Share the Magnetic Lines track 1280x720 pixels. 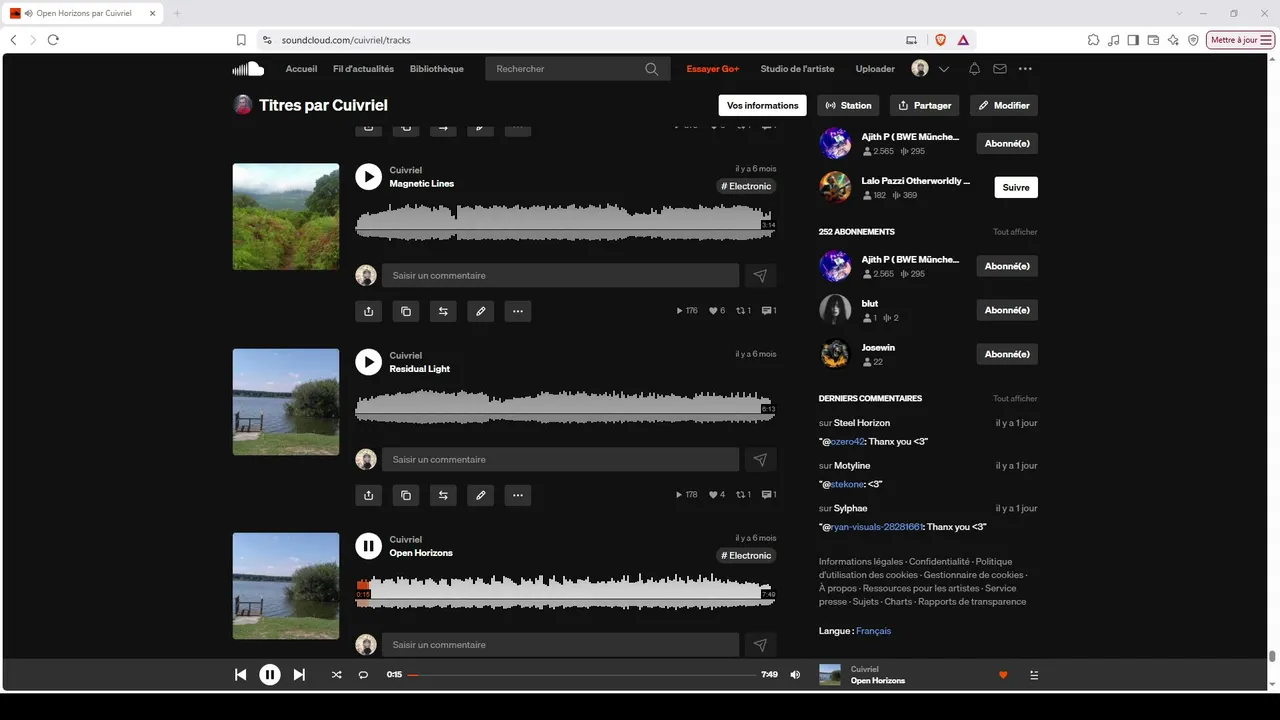click(368, 311)
